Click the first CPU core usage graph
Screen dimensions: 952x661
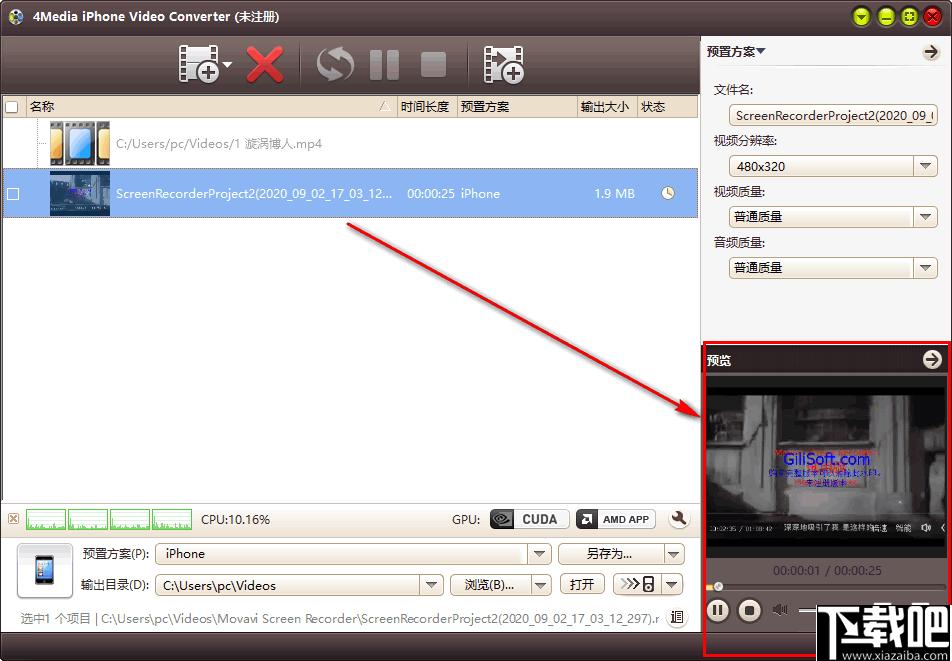pyautogui.click(x=46, y=520)
